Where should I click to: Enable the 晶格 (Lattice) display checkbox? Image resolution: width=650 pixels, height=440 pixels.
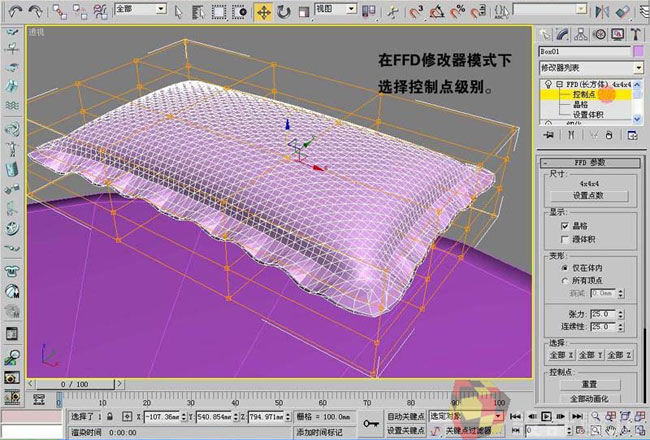pos(566,228)
